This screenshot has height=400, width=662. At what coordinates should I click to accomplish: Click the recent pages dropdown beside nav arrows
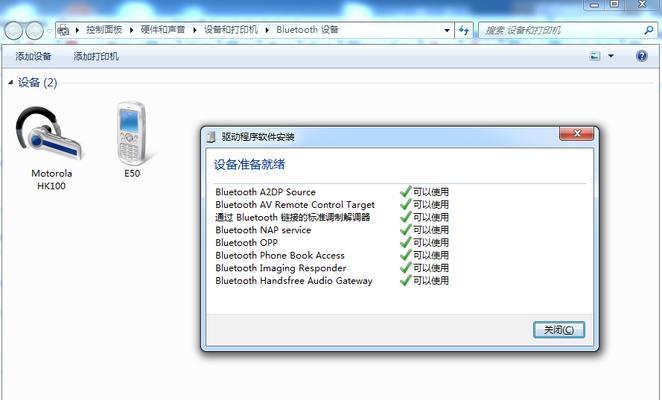pyautogui.click(x=49, y=30)
